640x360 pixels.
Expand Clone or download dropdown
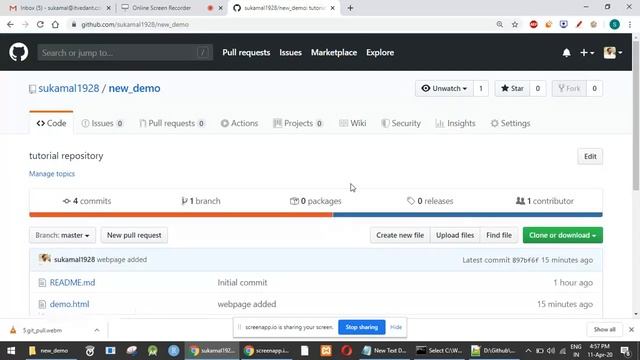pyautogui.click(x=562, y=235)
